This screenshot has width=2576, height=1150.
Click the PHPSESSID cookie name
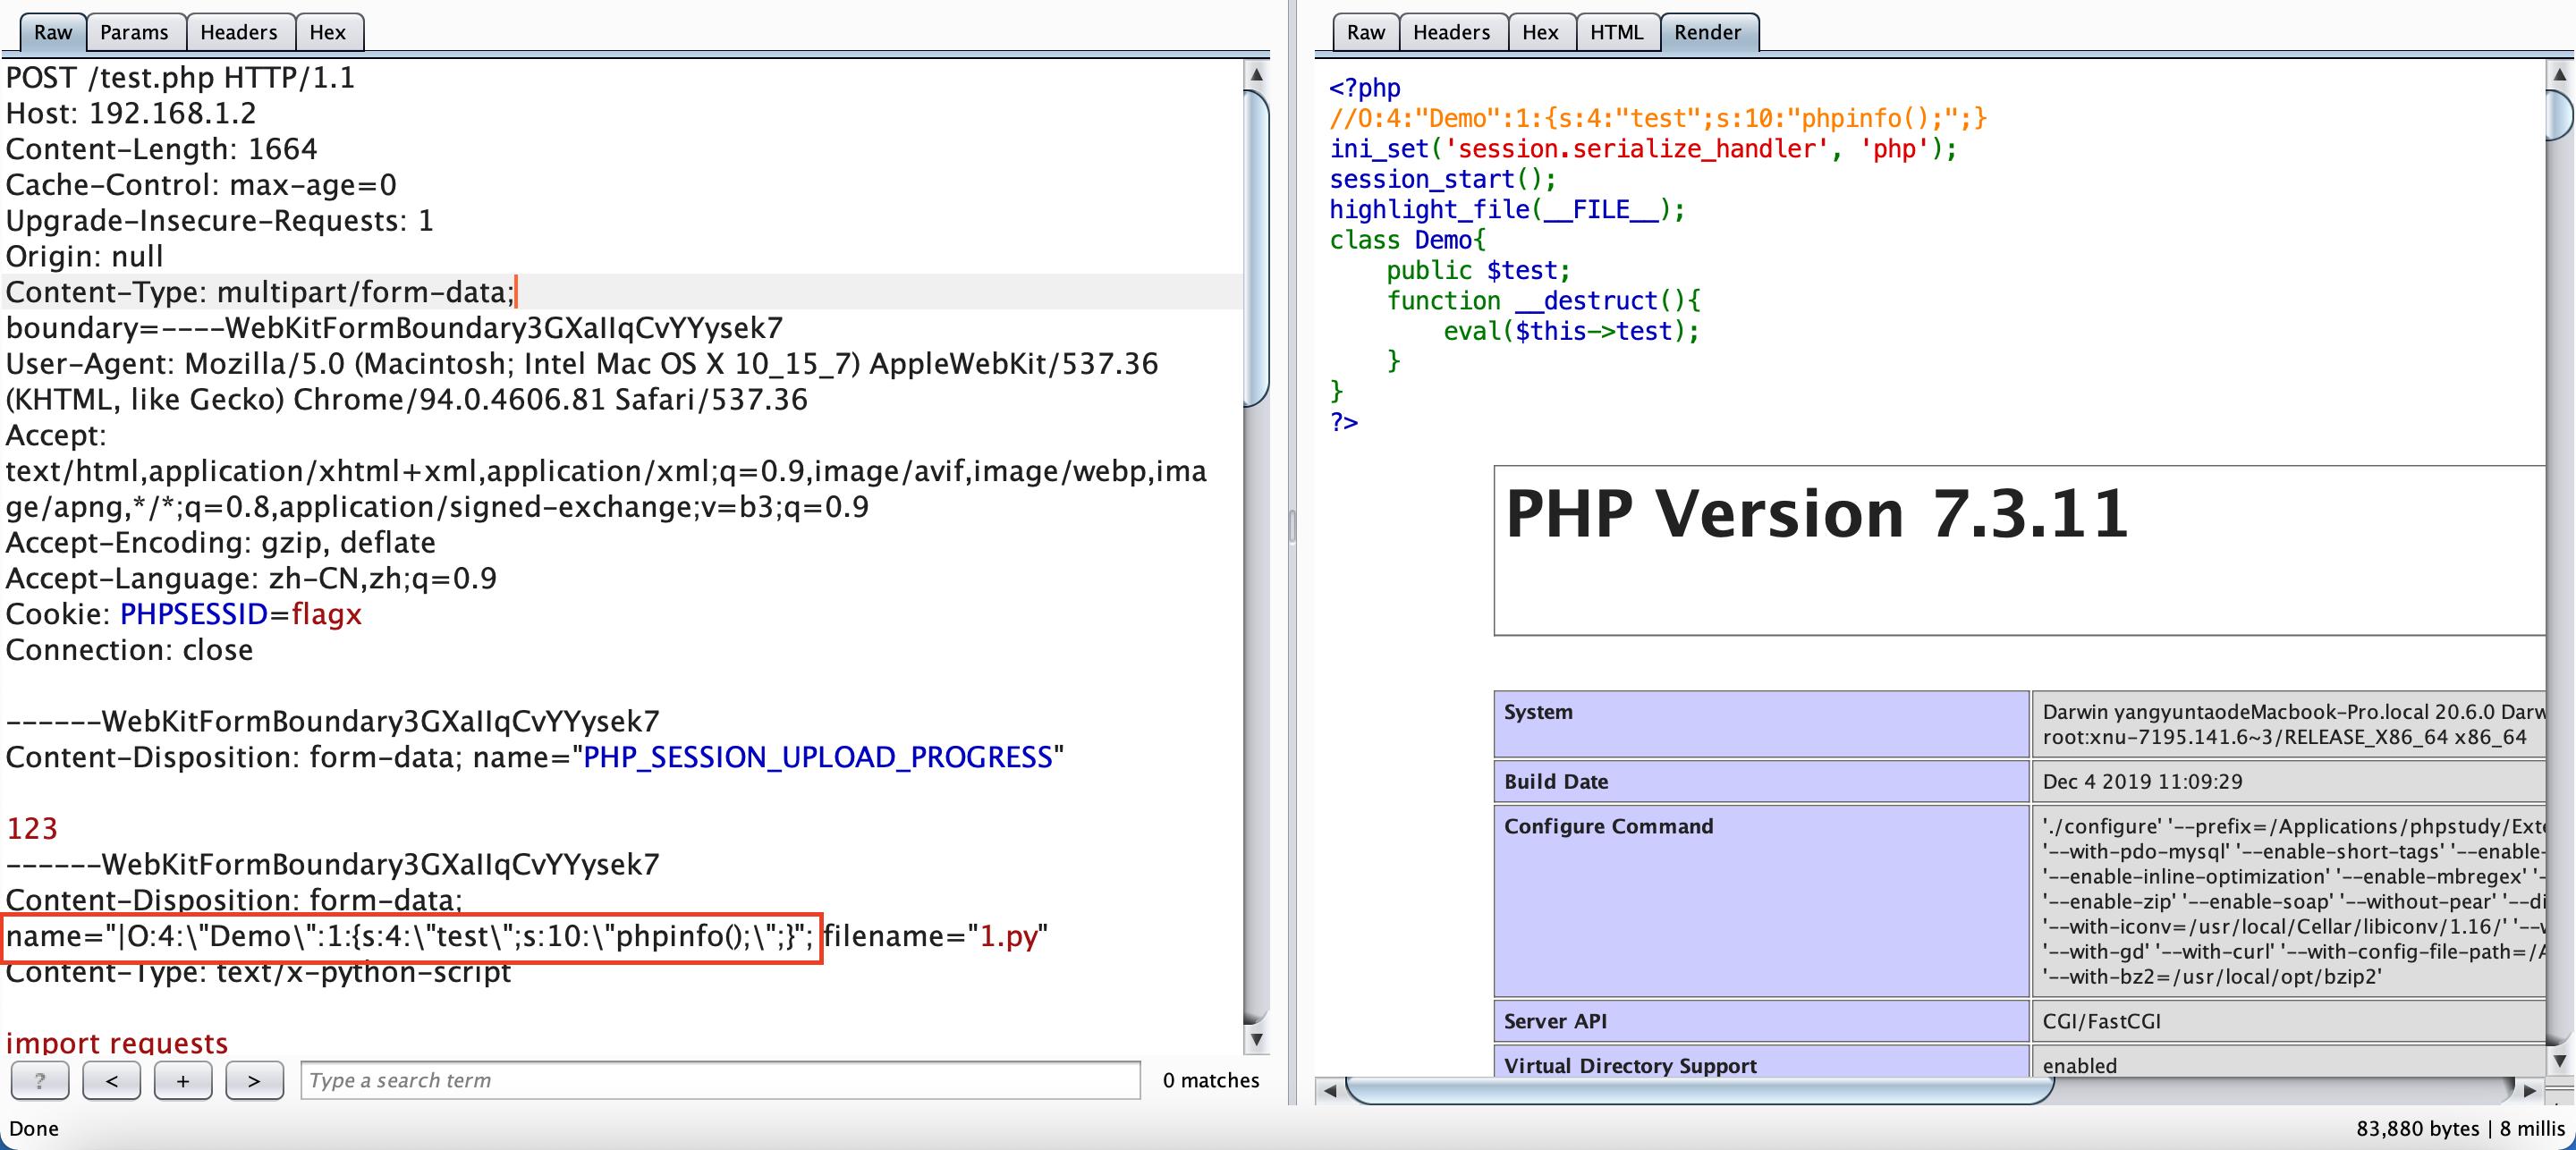[x=194, y=614]
